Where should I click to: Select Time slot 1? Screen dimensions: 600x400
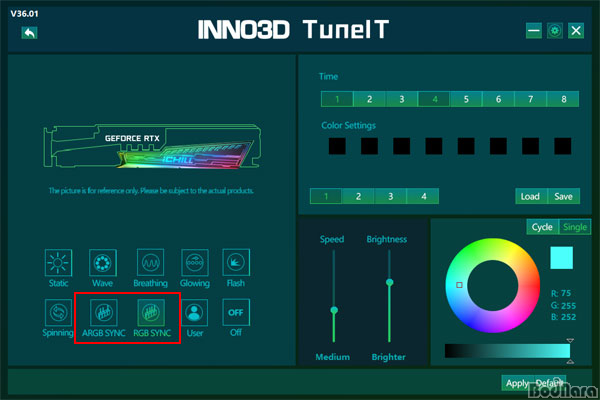tap(337, 99)
